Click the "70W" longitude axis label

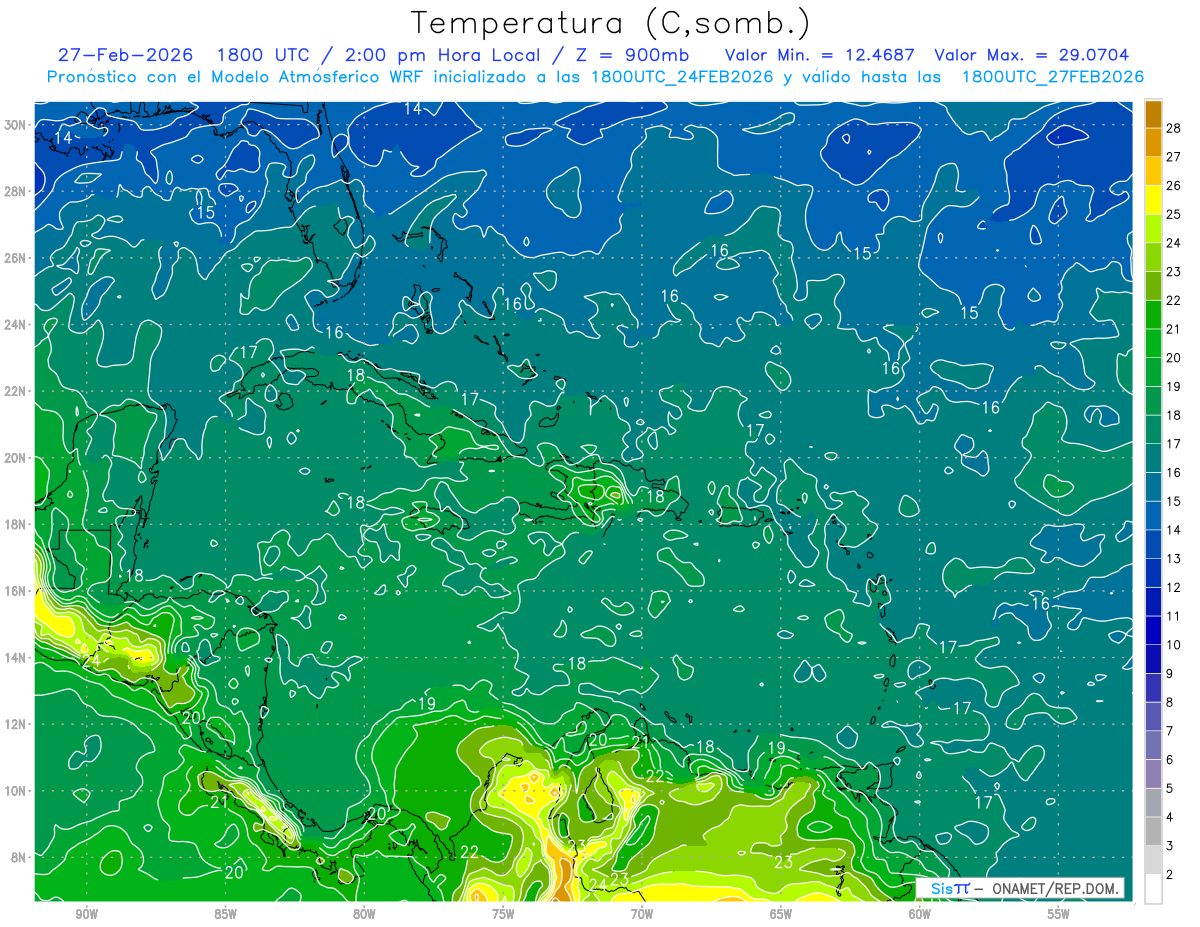642,914
